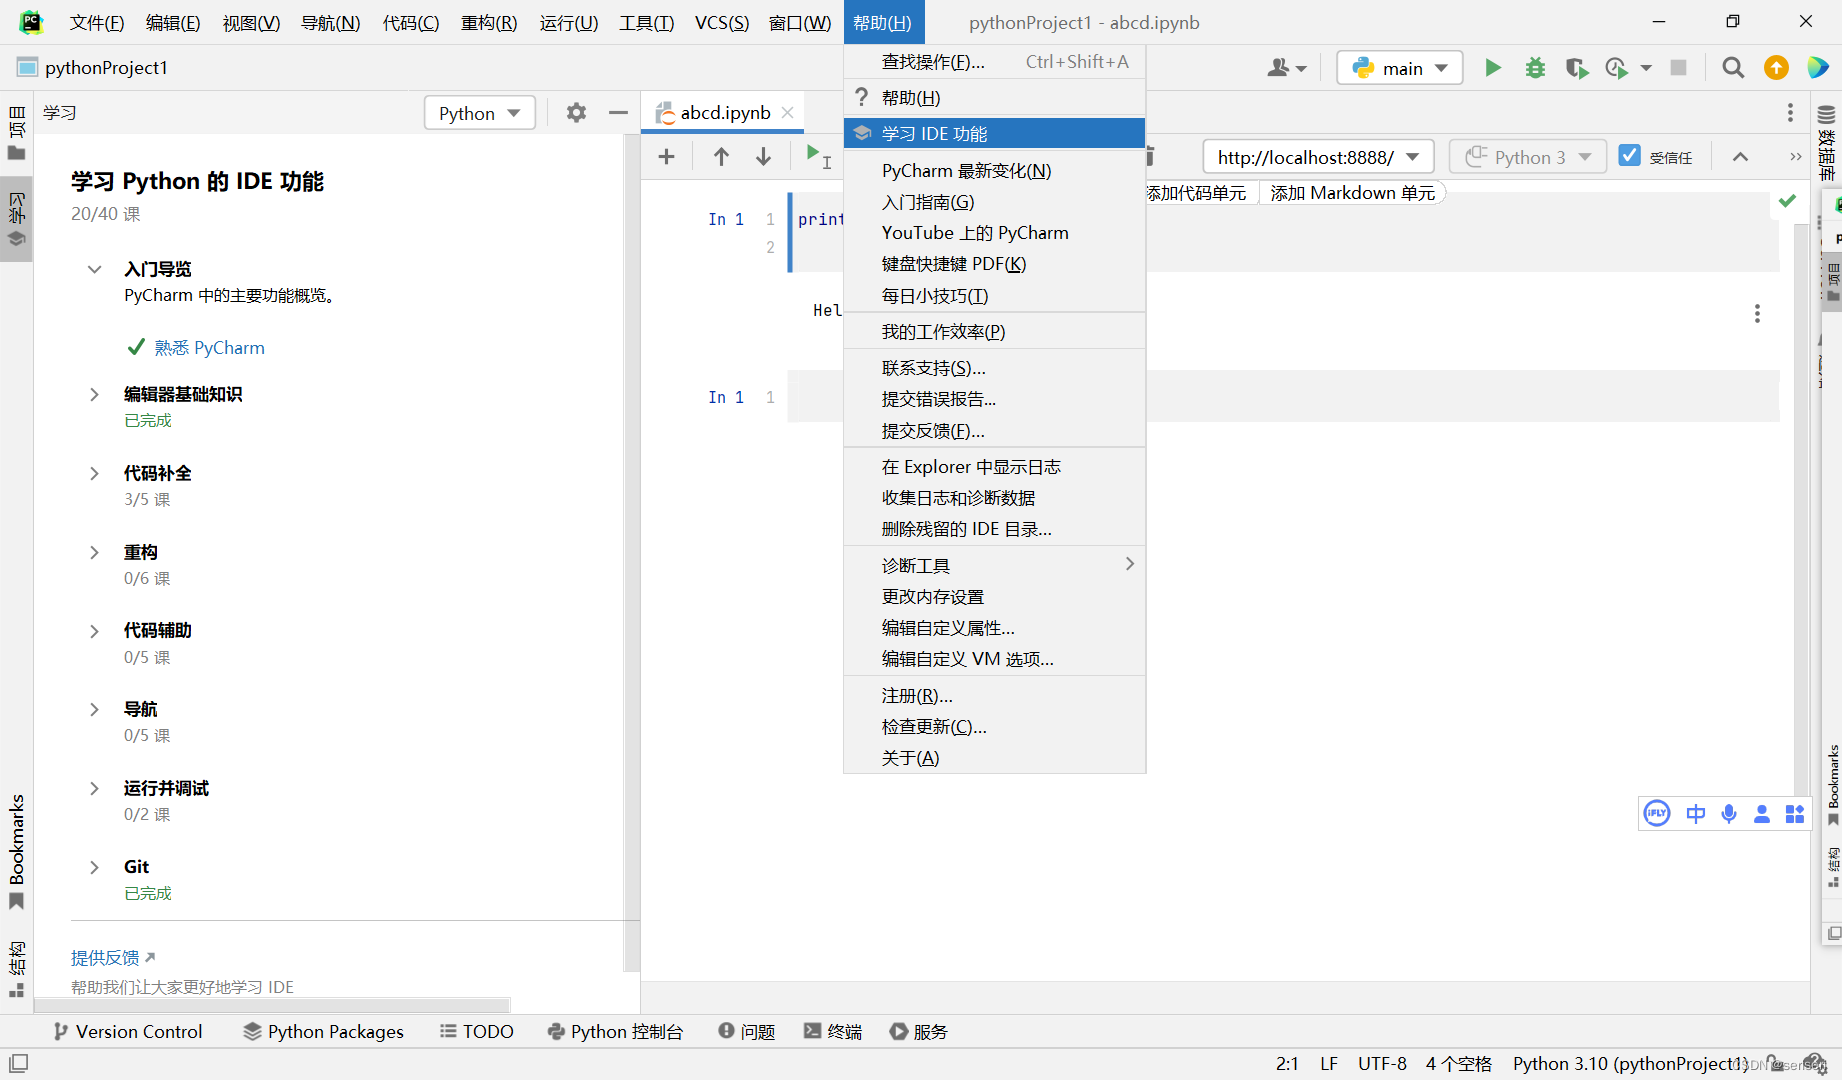Image resolution: width=1842 pixels, height=1080 pixels.
Task: Collapse the 入门导览 section
Action: pos(94,269)
